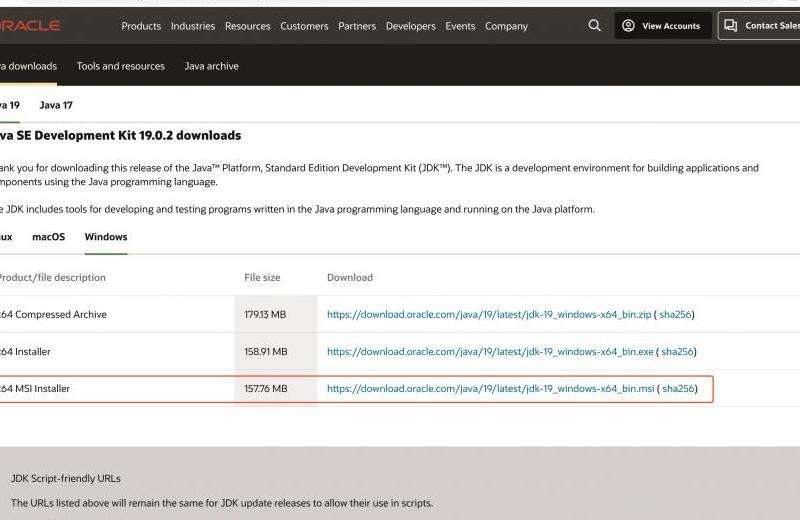The width and height of the screenshot is (800, 520).
Task: Open sha256 checksum for zip archive
Action: tap(675, 314)
